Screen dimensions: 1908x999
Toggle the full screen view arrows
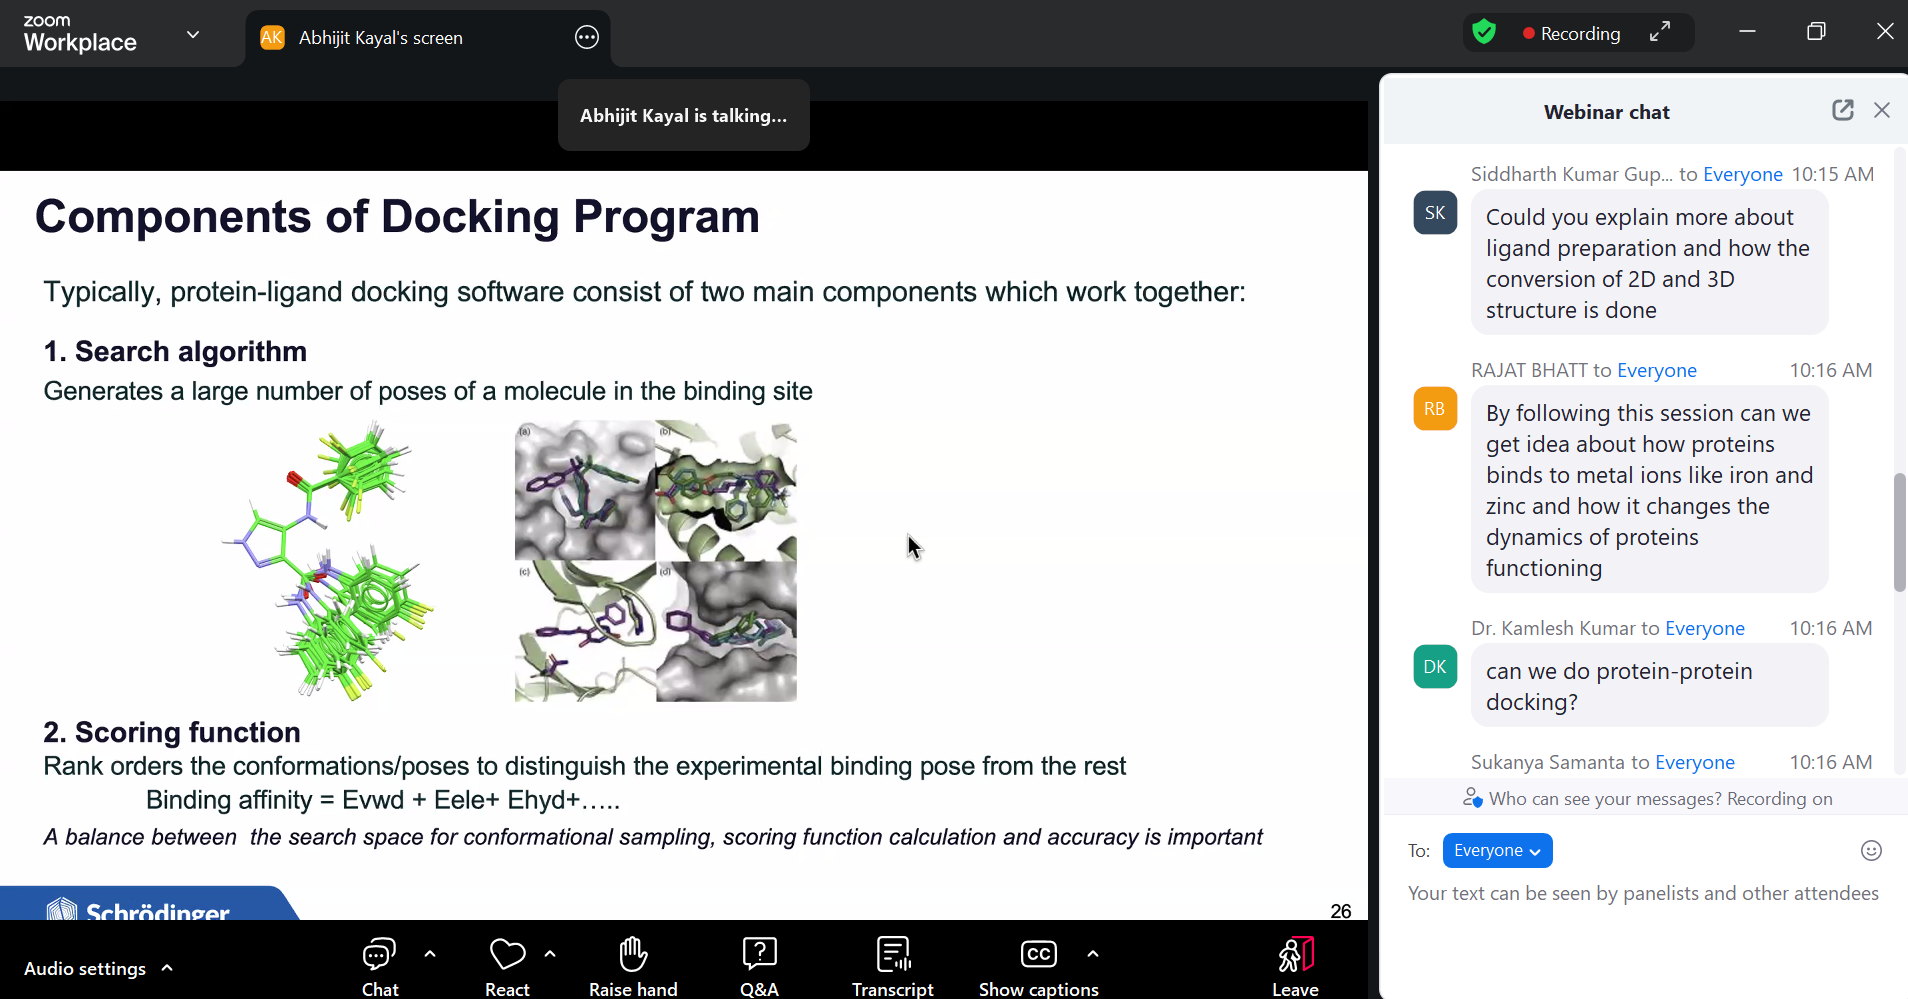point(1660,33)
